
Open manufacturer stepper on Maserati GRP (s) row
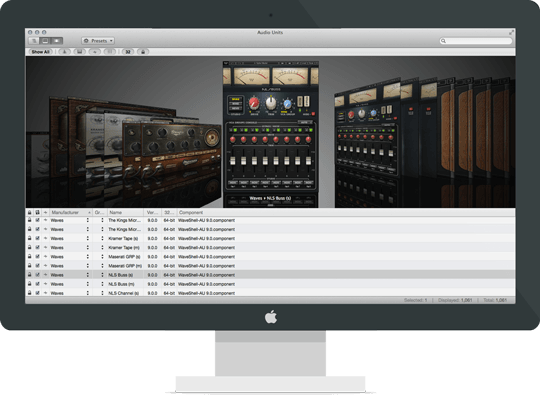(x=88, y=257)
